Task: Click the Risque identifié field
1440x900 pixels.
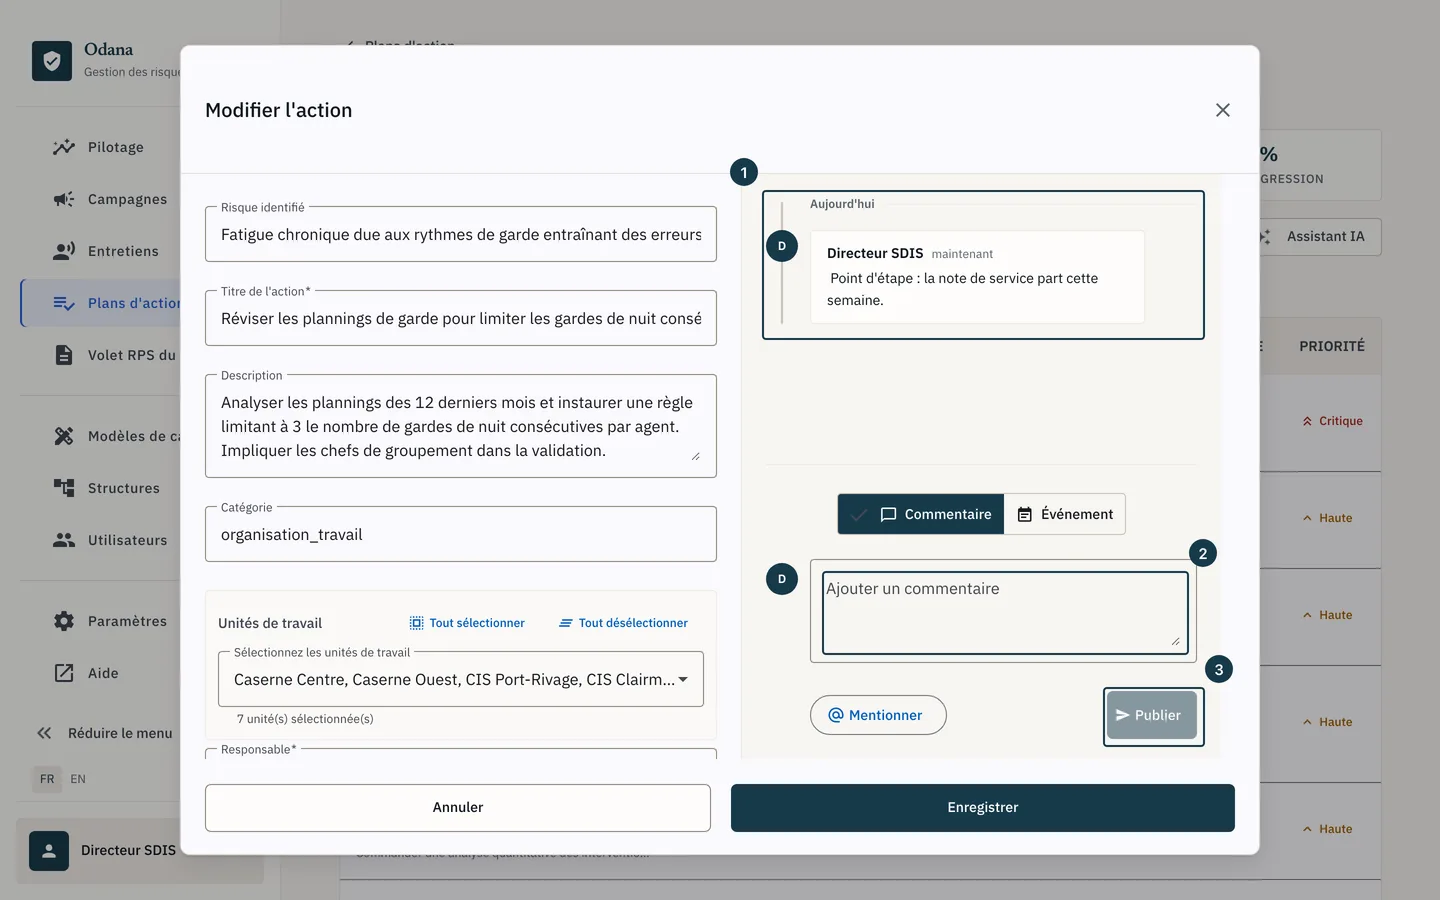Action: pos(461,234)
